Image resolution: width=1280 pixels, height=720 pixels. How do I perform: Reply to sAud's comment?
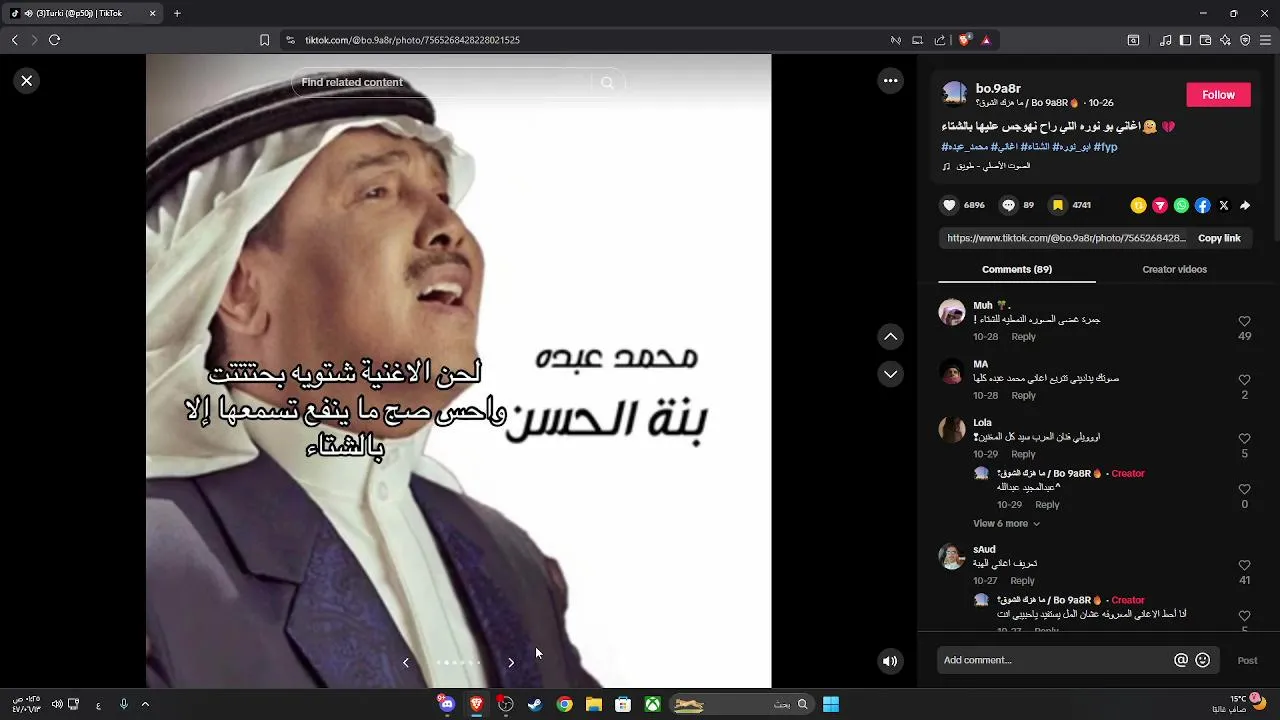coord(1022,581)
